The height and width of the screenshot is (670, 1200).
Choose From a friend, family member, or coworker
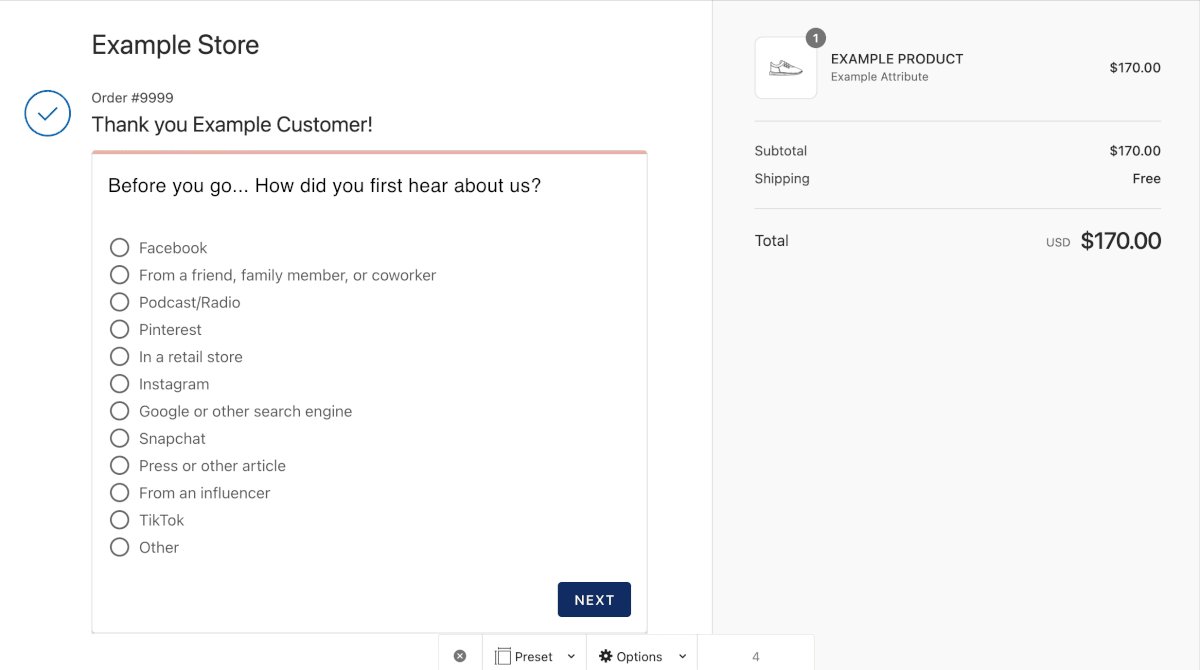click(x=120, y=274)
